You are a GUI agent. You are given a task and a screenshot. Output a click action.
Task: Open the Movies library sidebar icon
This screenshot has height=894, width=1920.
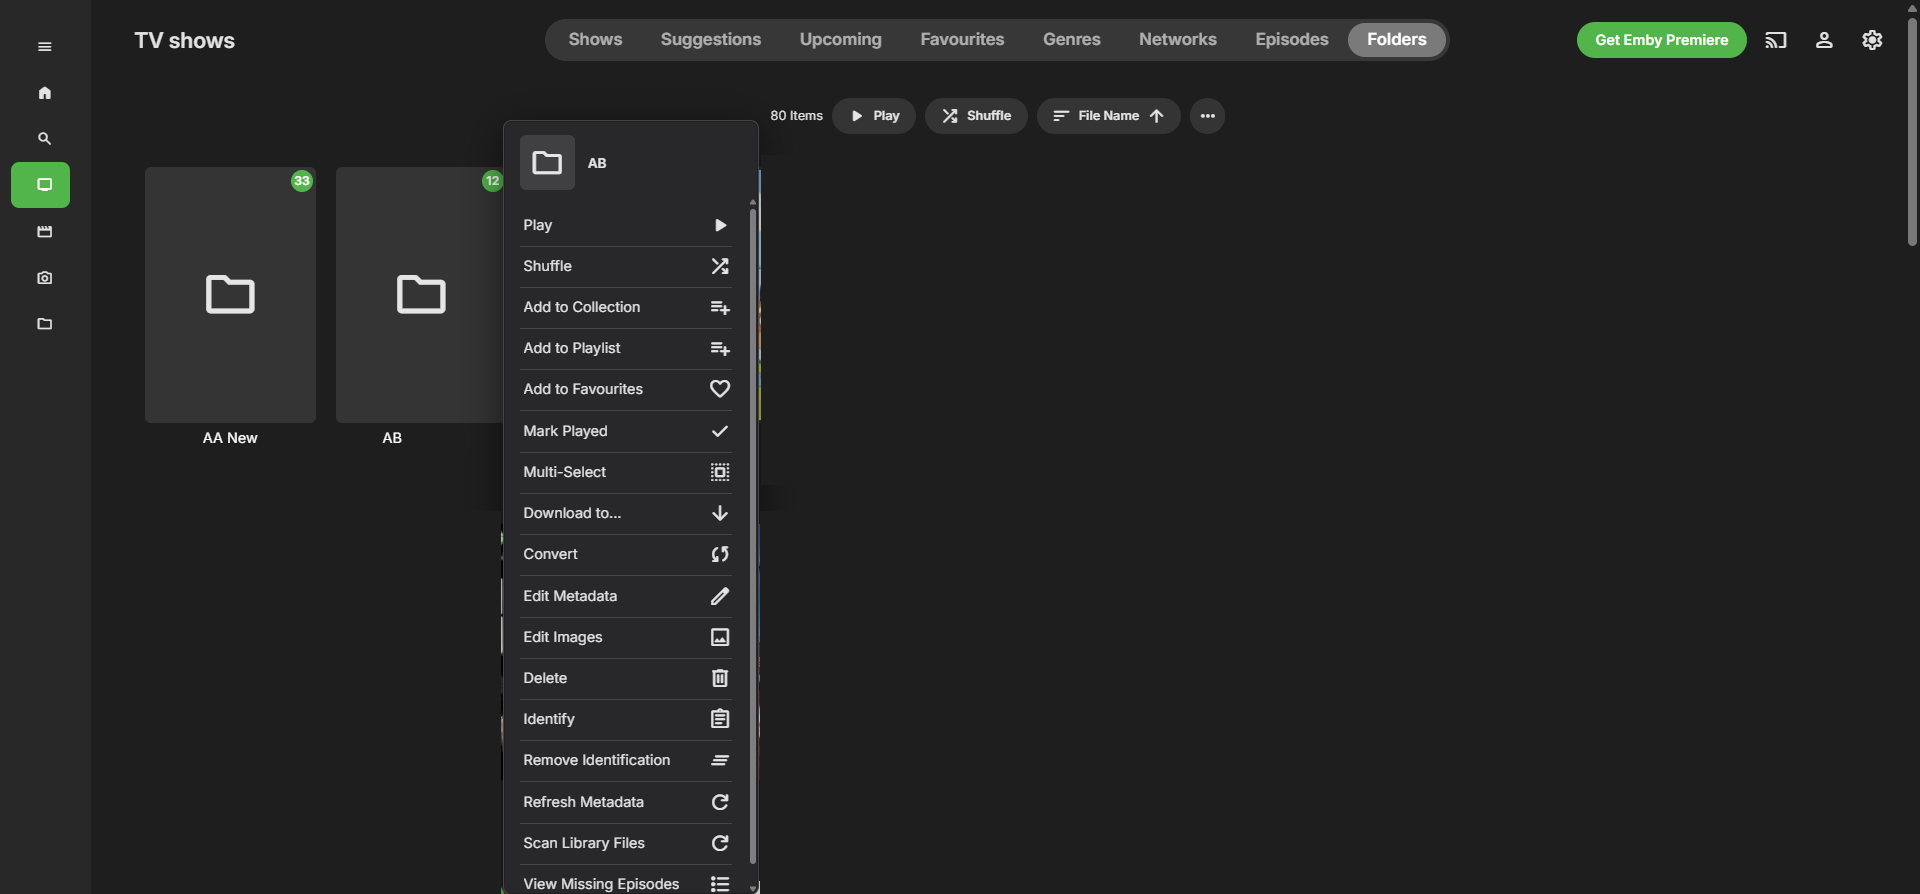click(44, 232)
